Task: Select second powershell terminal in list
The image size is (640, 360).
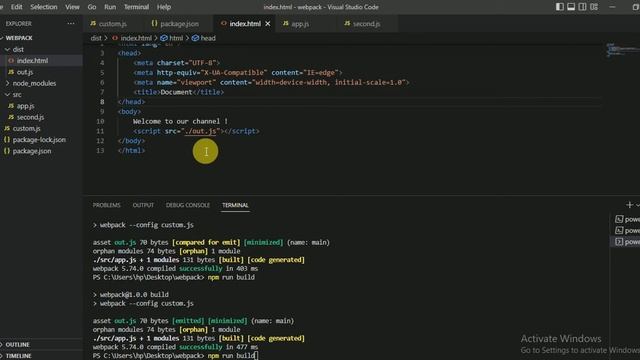Action: pyautogui.click(x=627, y=231)
